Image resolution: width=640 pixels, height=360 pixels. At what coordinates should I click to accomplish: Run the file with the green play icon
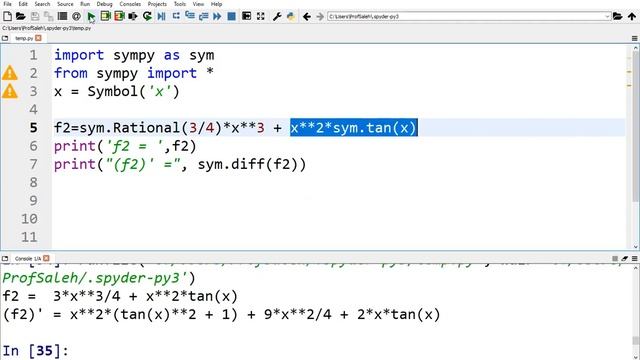(91, 16)
